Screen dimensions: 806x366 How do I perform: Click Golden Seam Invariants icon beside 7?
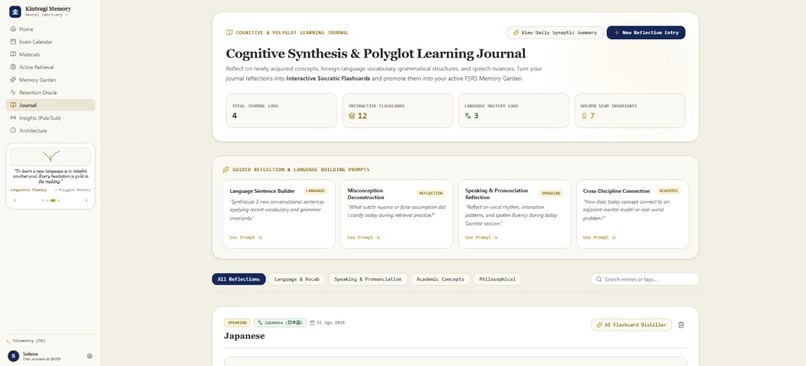(584, 116)
